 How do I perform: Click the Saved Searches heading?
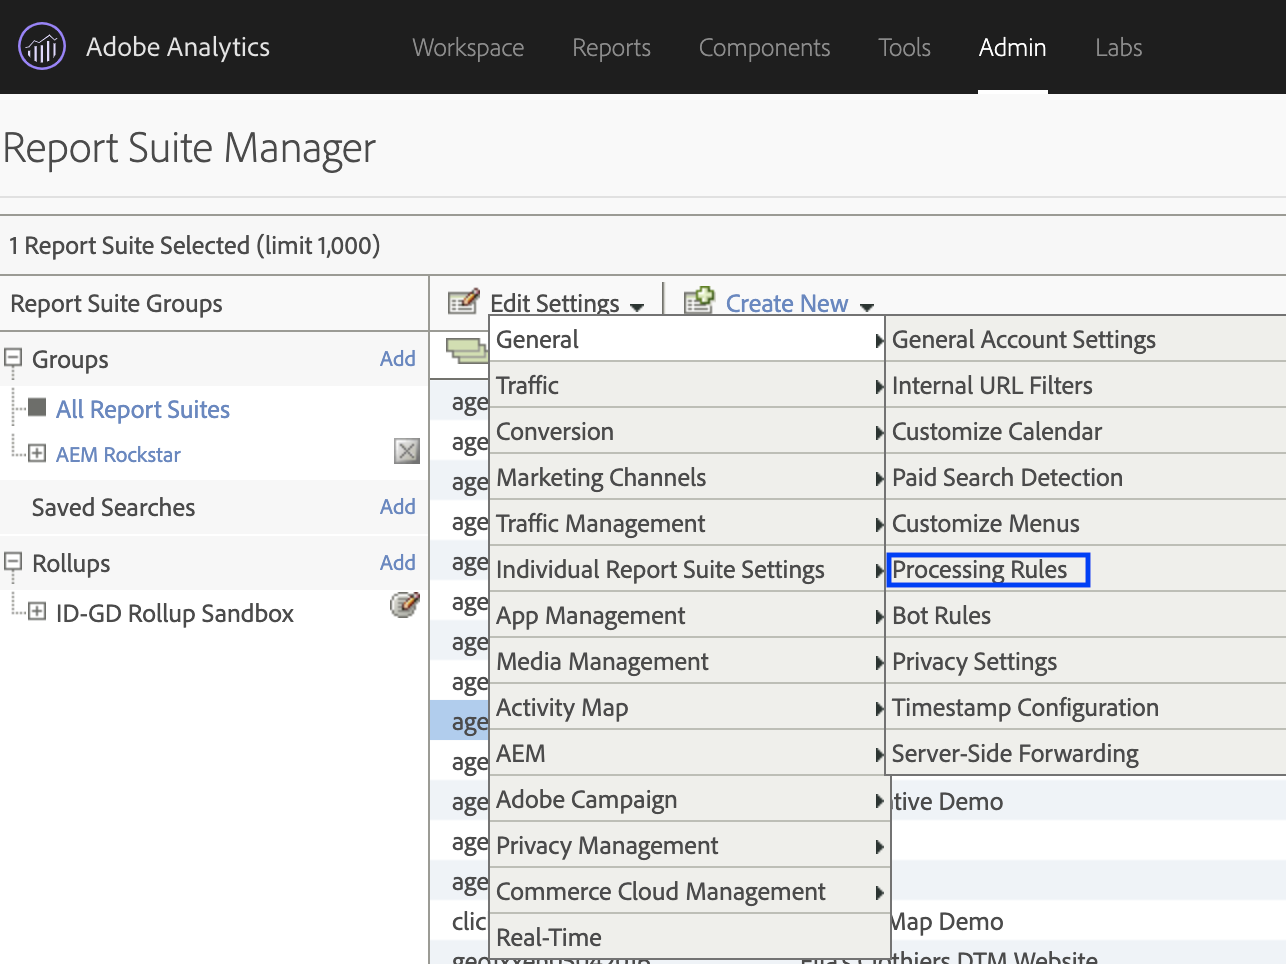pos(114,507)
